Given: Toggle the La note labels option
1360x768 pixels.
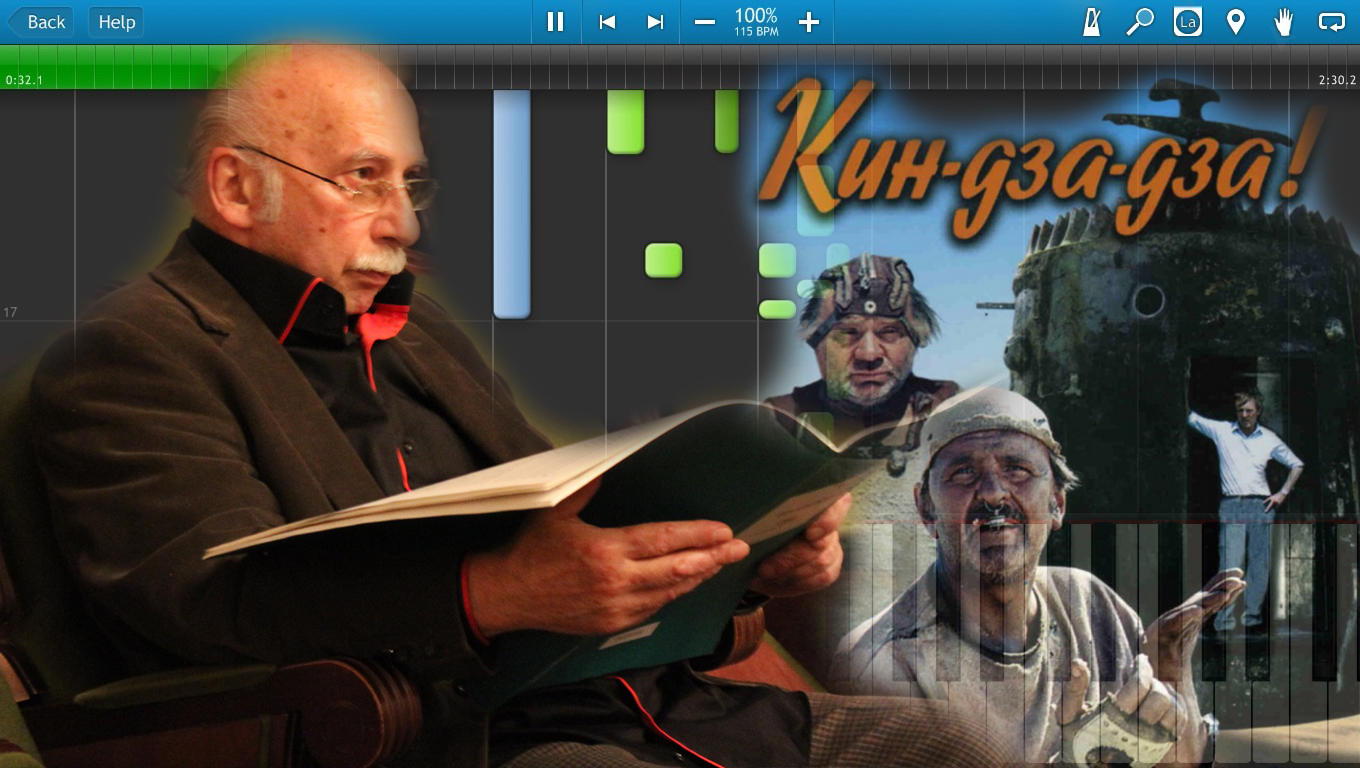Looking at the screenshot, I should (x=1187, y=22).
